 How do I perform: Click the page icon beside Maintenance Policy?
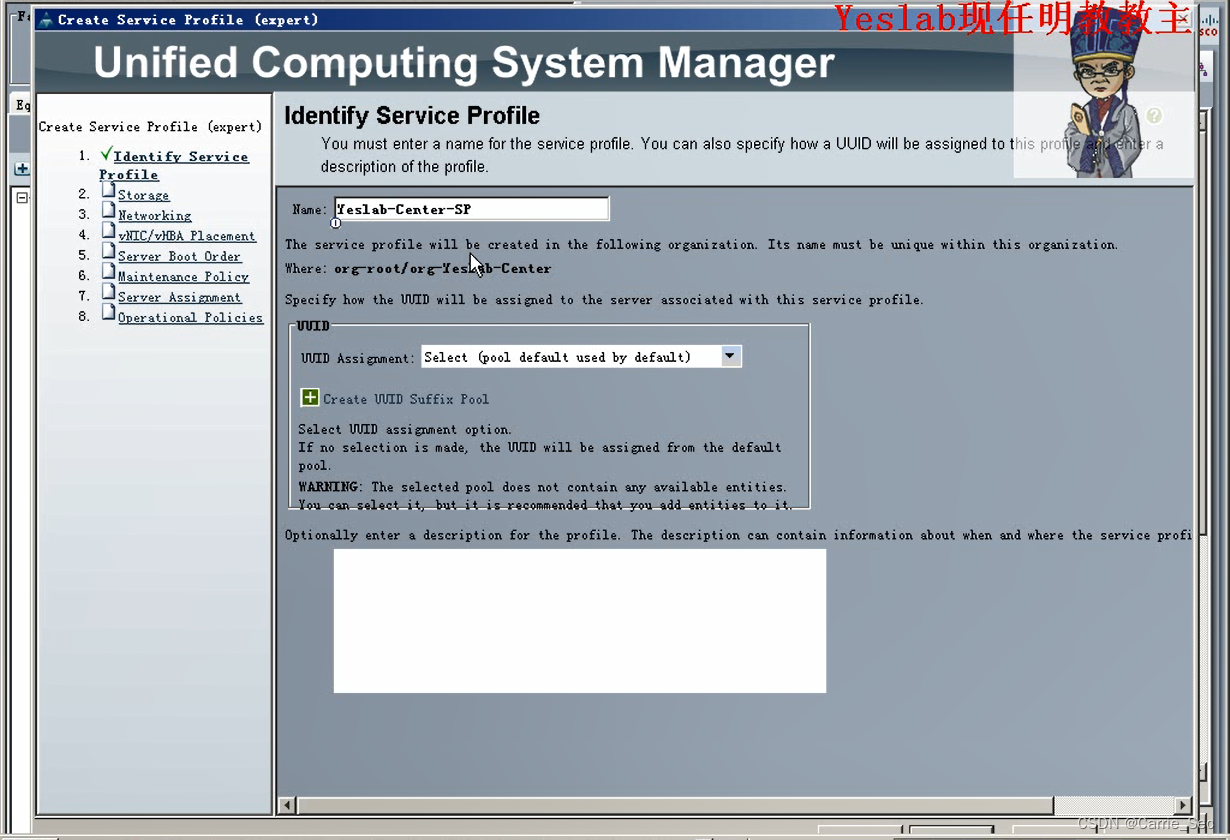tap(108, 271)
